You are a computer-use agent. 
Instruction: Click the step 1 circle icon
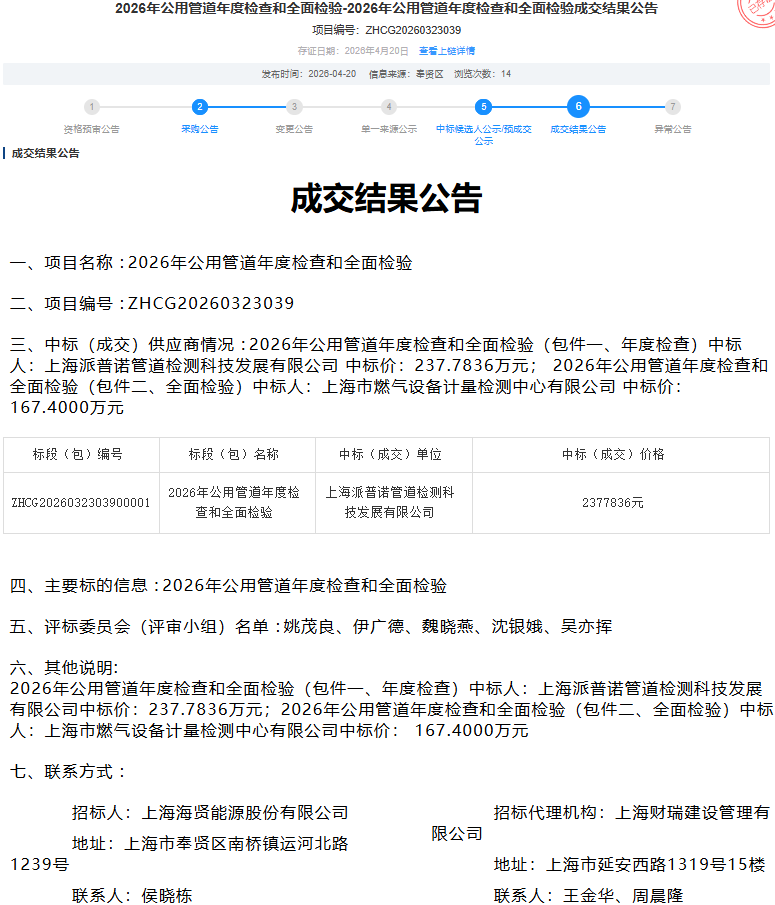(x=92, y=107)
